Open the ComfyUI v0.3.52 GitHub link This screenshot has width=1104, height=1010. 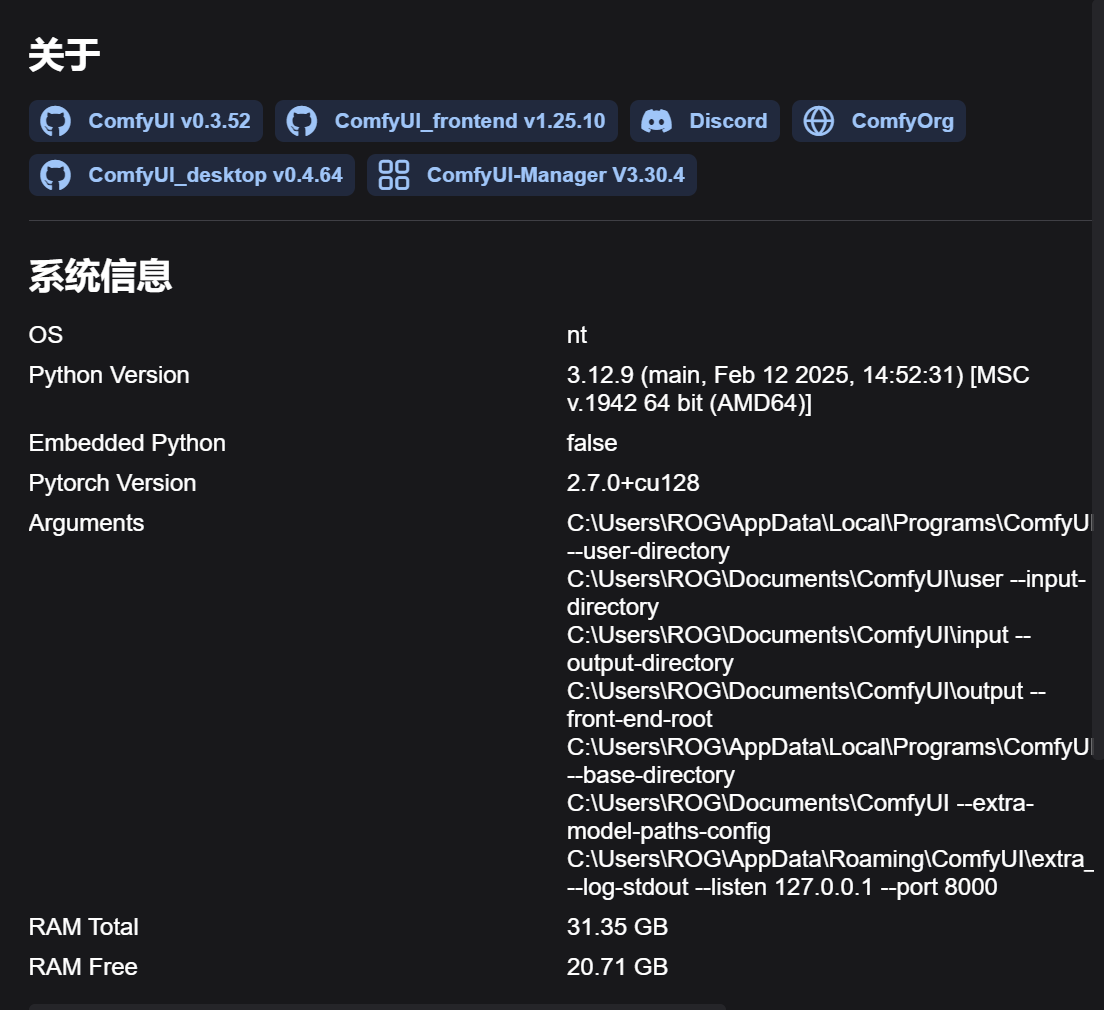(x=146, y=121)
